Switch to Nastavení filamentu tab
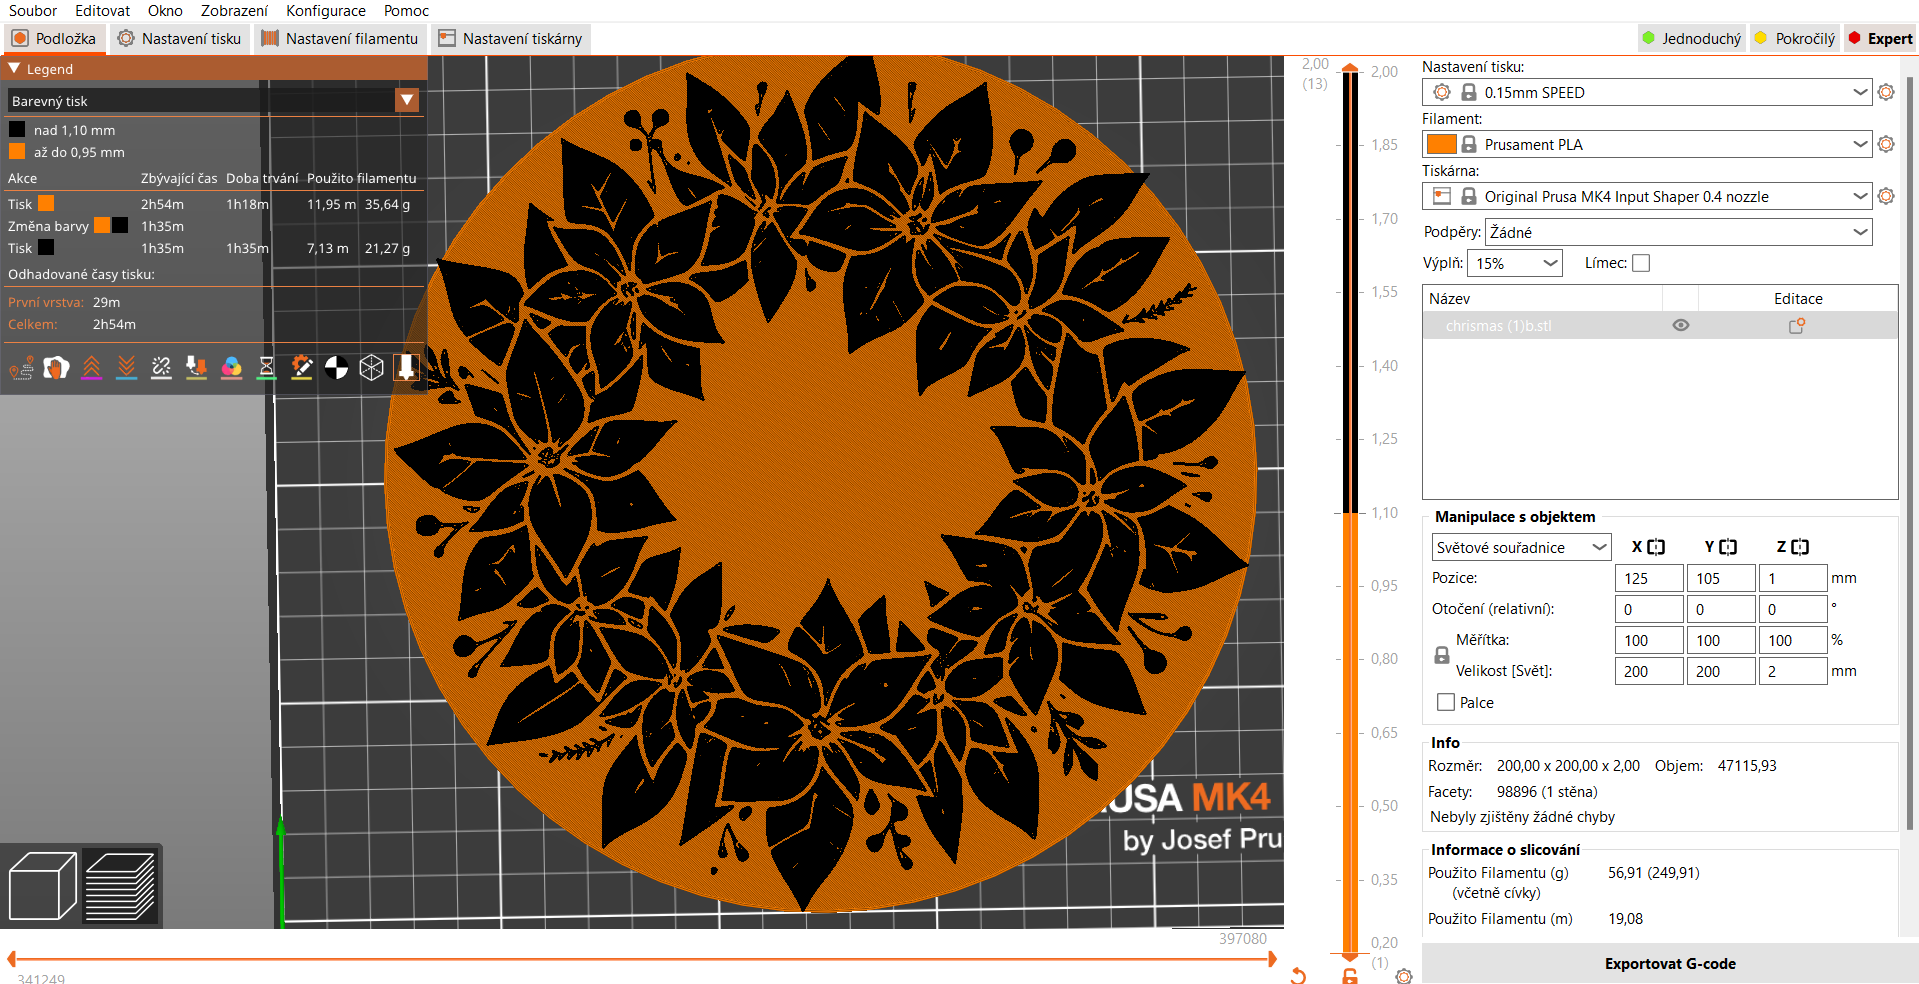 pyautogui.click(x=339, y=39)
